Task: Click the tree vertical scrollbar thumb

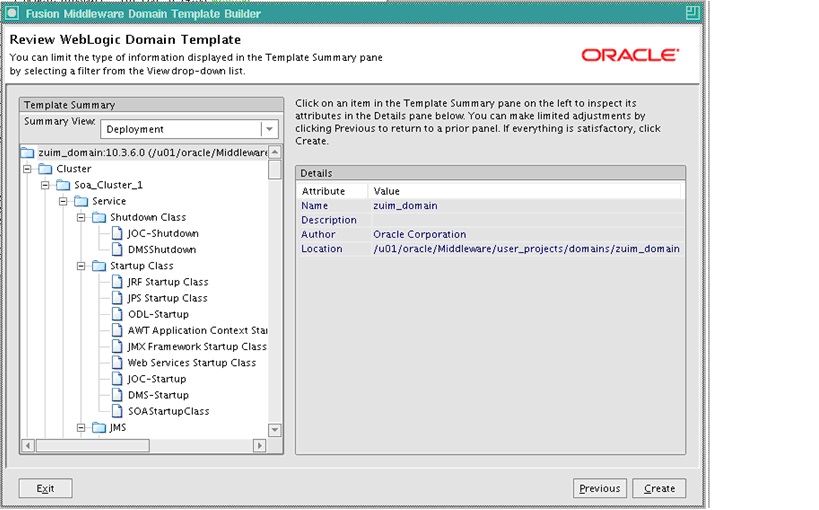Action: [275, 170]
